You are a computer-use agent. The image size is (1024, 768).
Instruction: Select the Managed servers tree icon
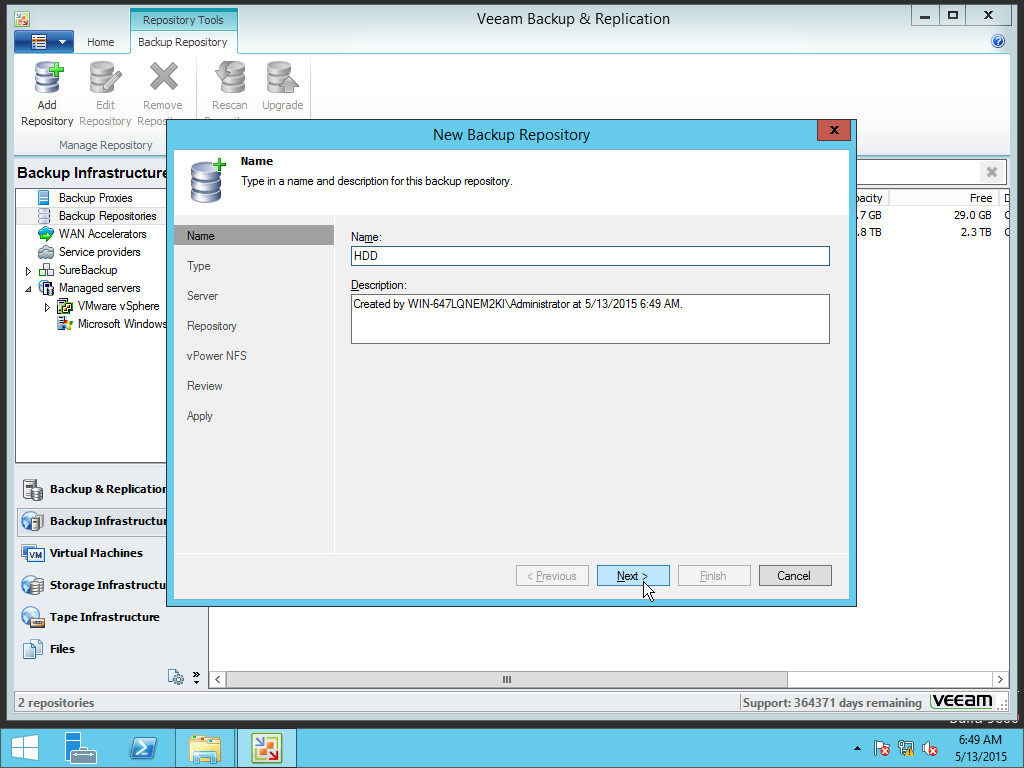[46, 288]
